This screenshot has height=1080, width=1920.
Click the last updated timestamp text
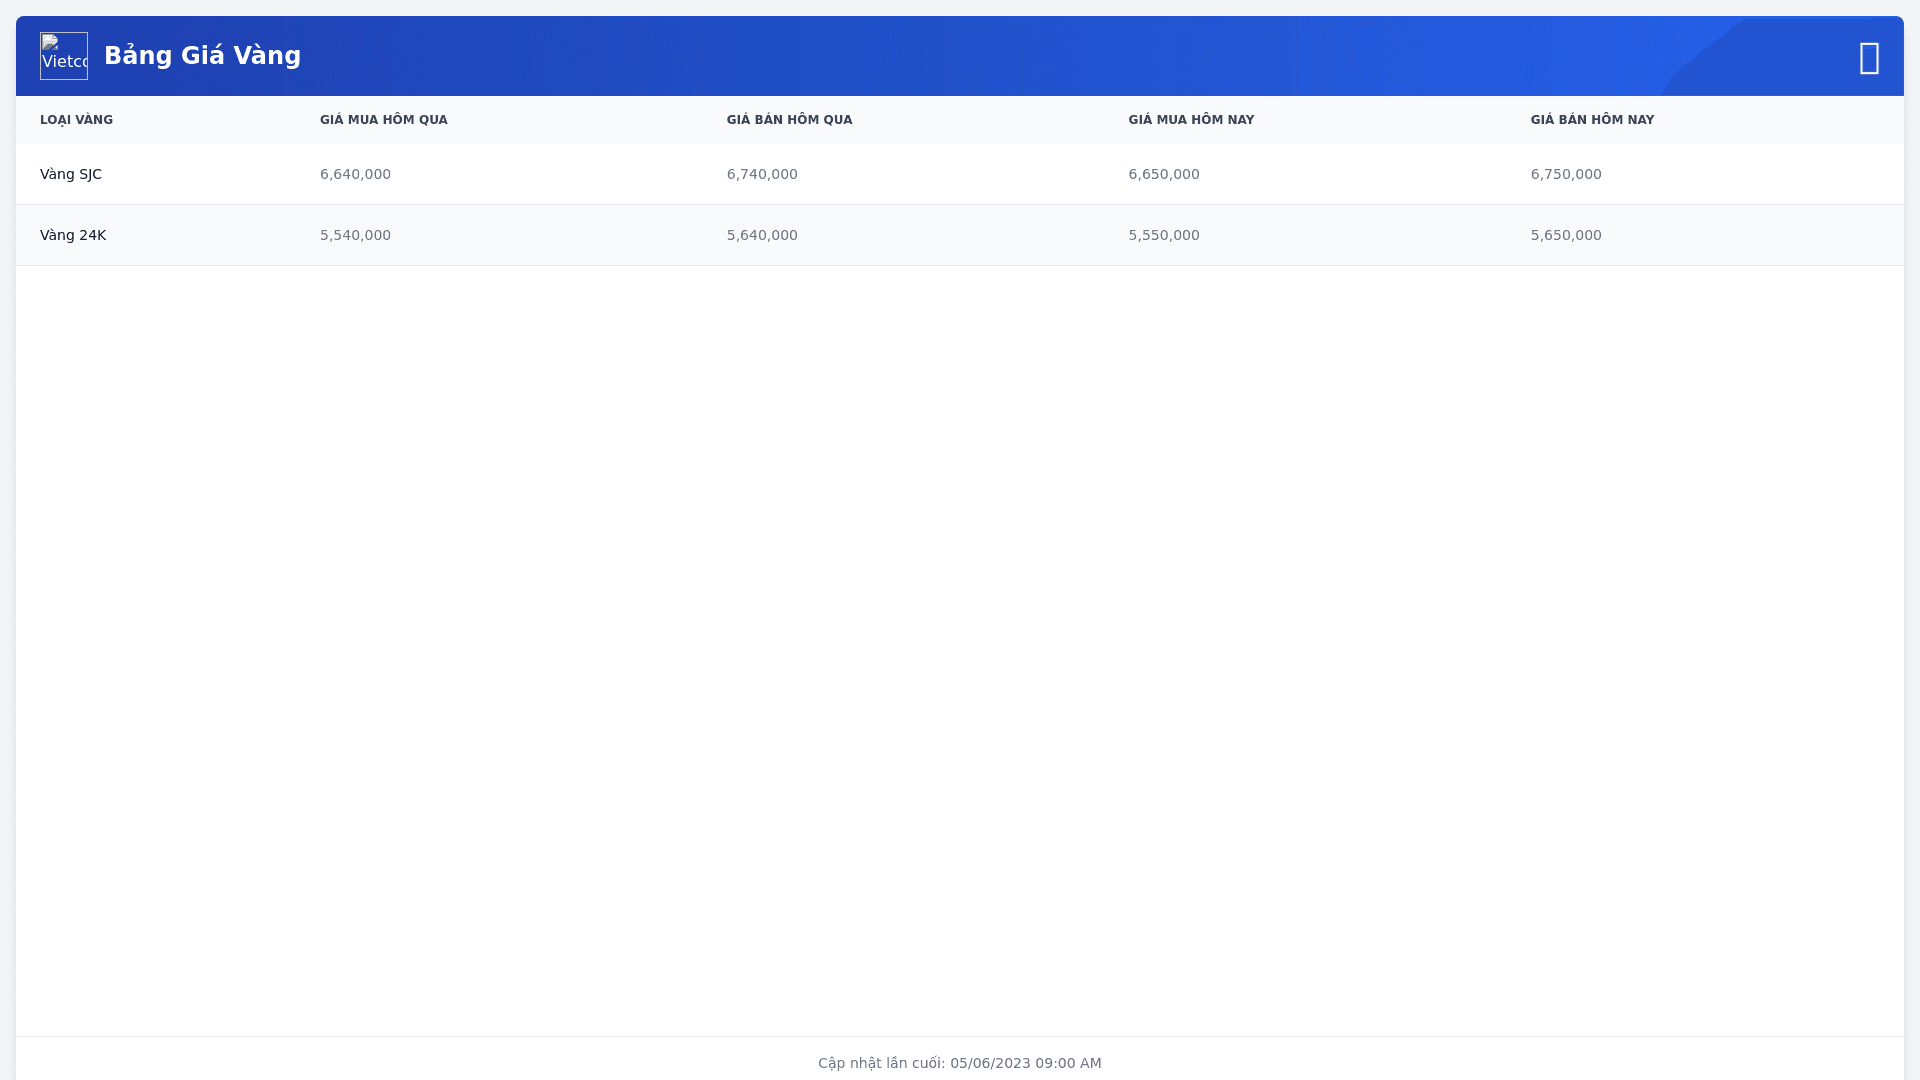coord(959,1063)
